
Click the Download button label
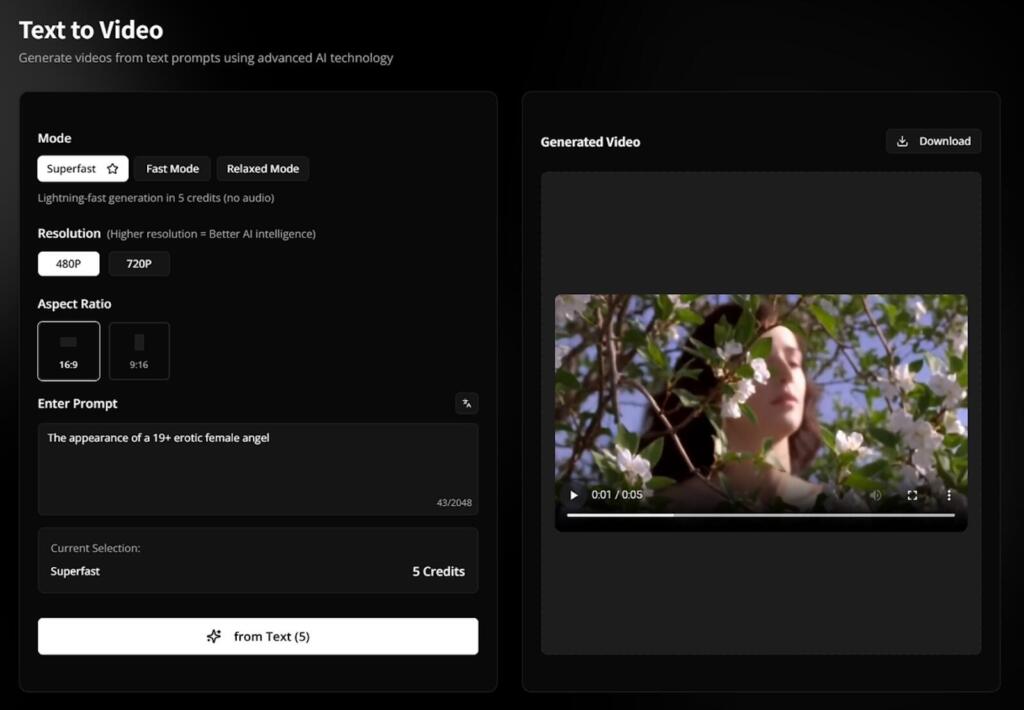944,141
